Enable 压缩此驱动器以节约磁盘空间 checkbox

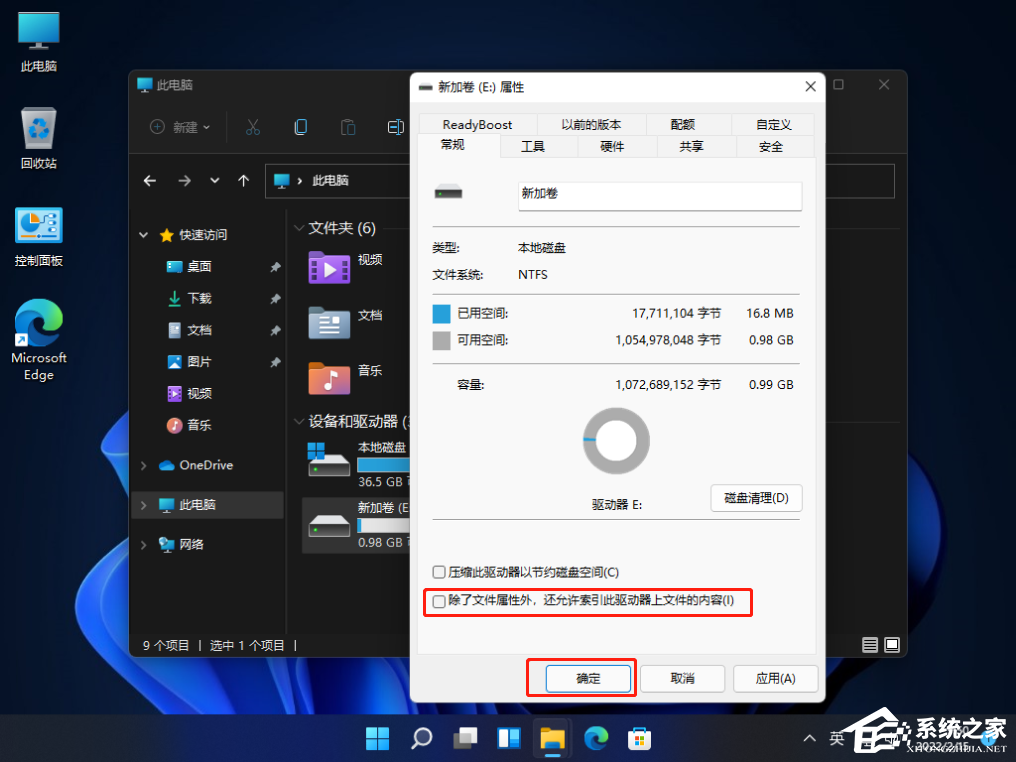click(x=439, y=572)
